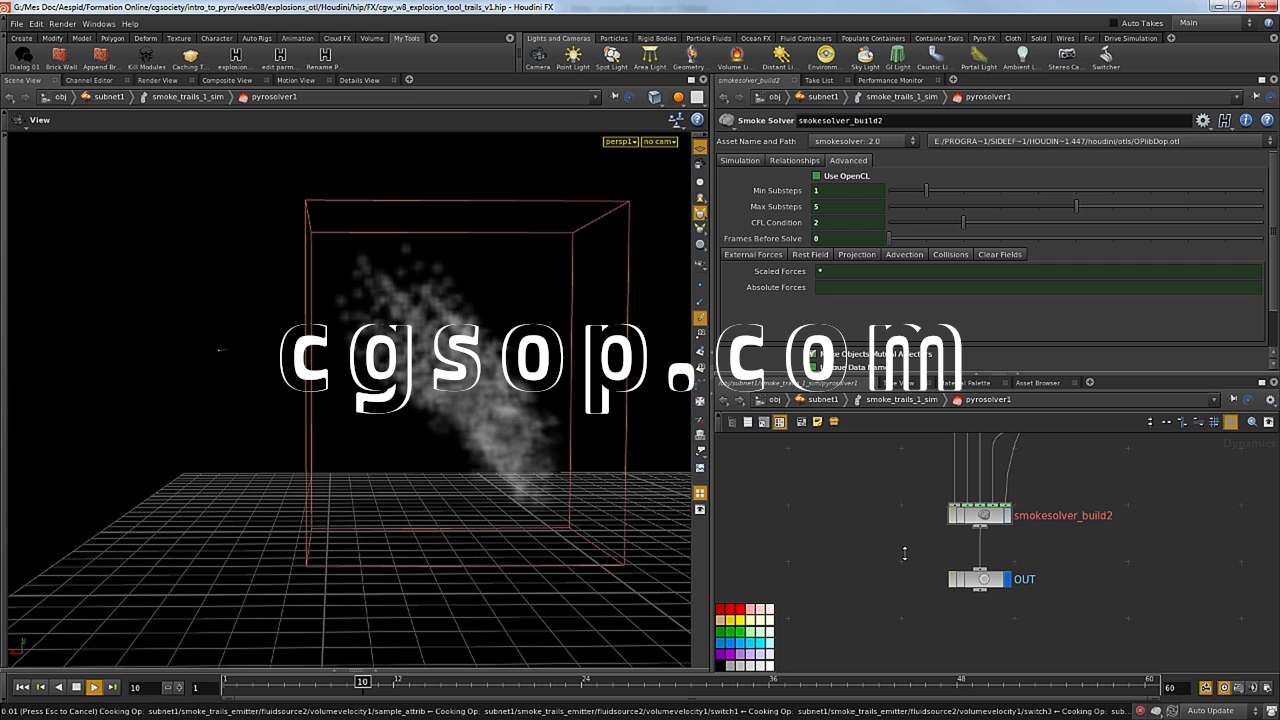The width and height of the screenshot is (1280, 720).
Task: Expand the network editor path dropdown
Action: [x=1215, y=400]
